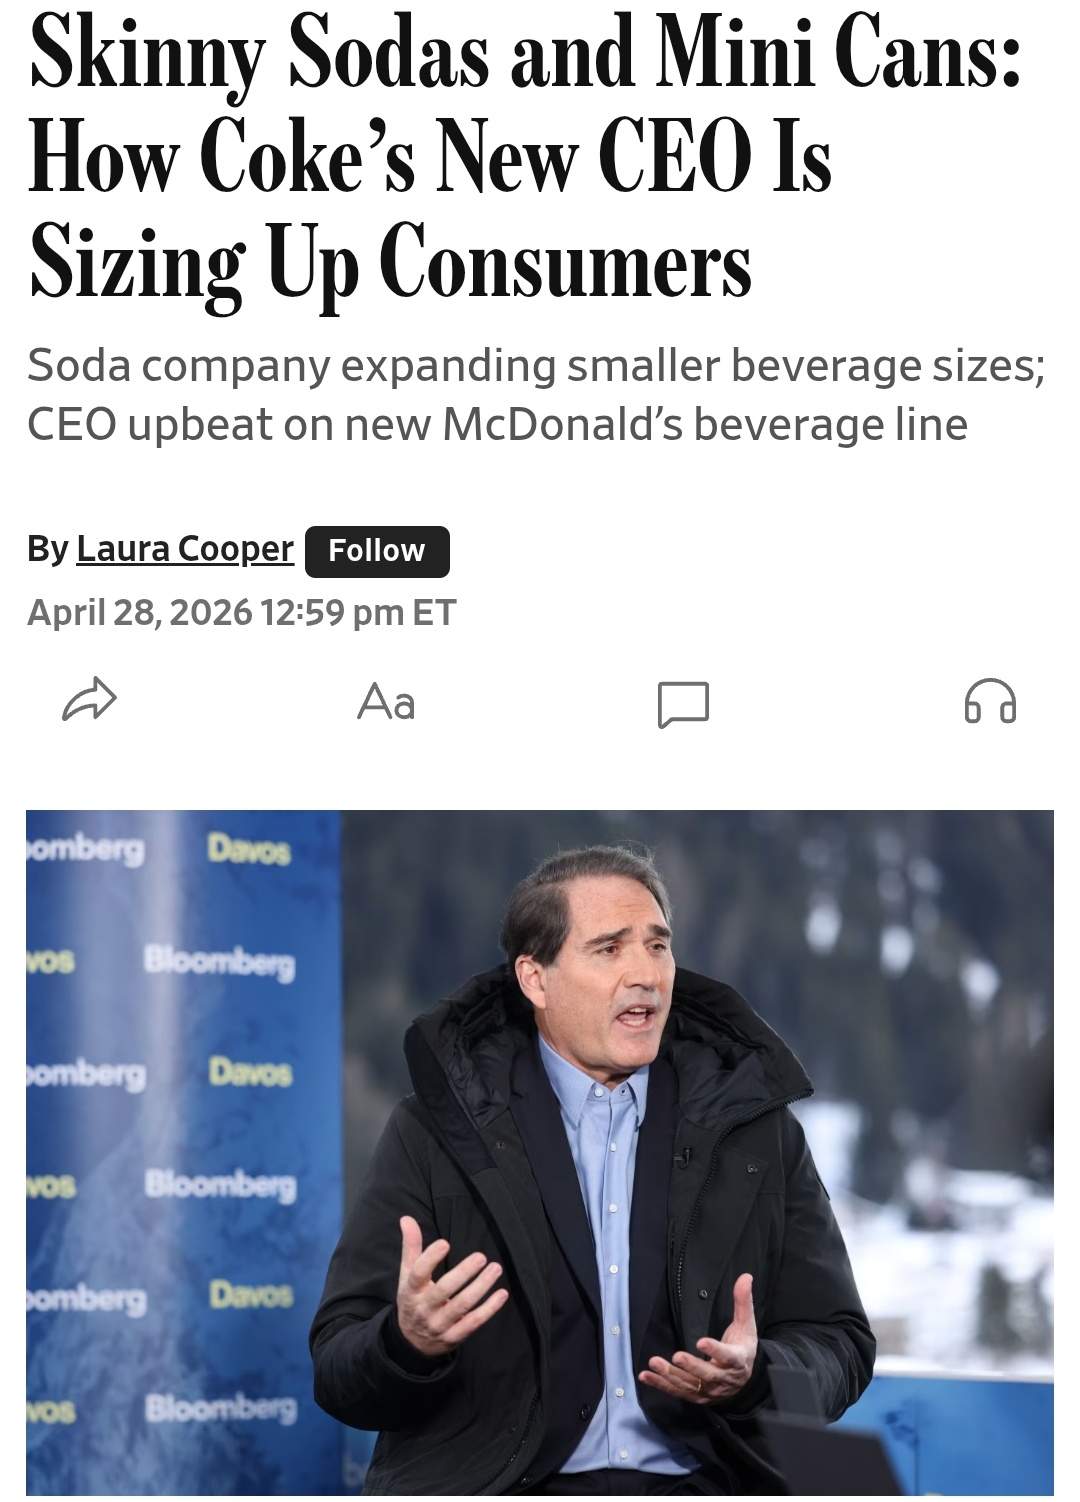Tap the headphones listen-to-article icon

click(990, 700)
